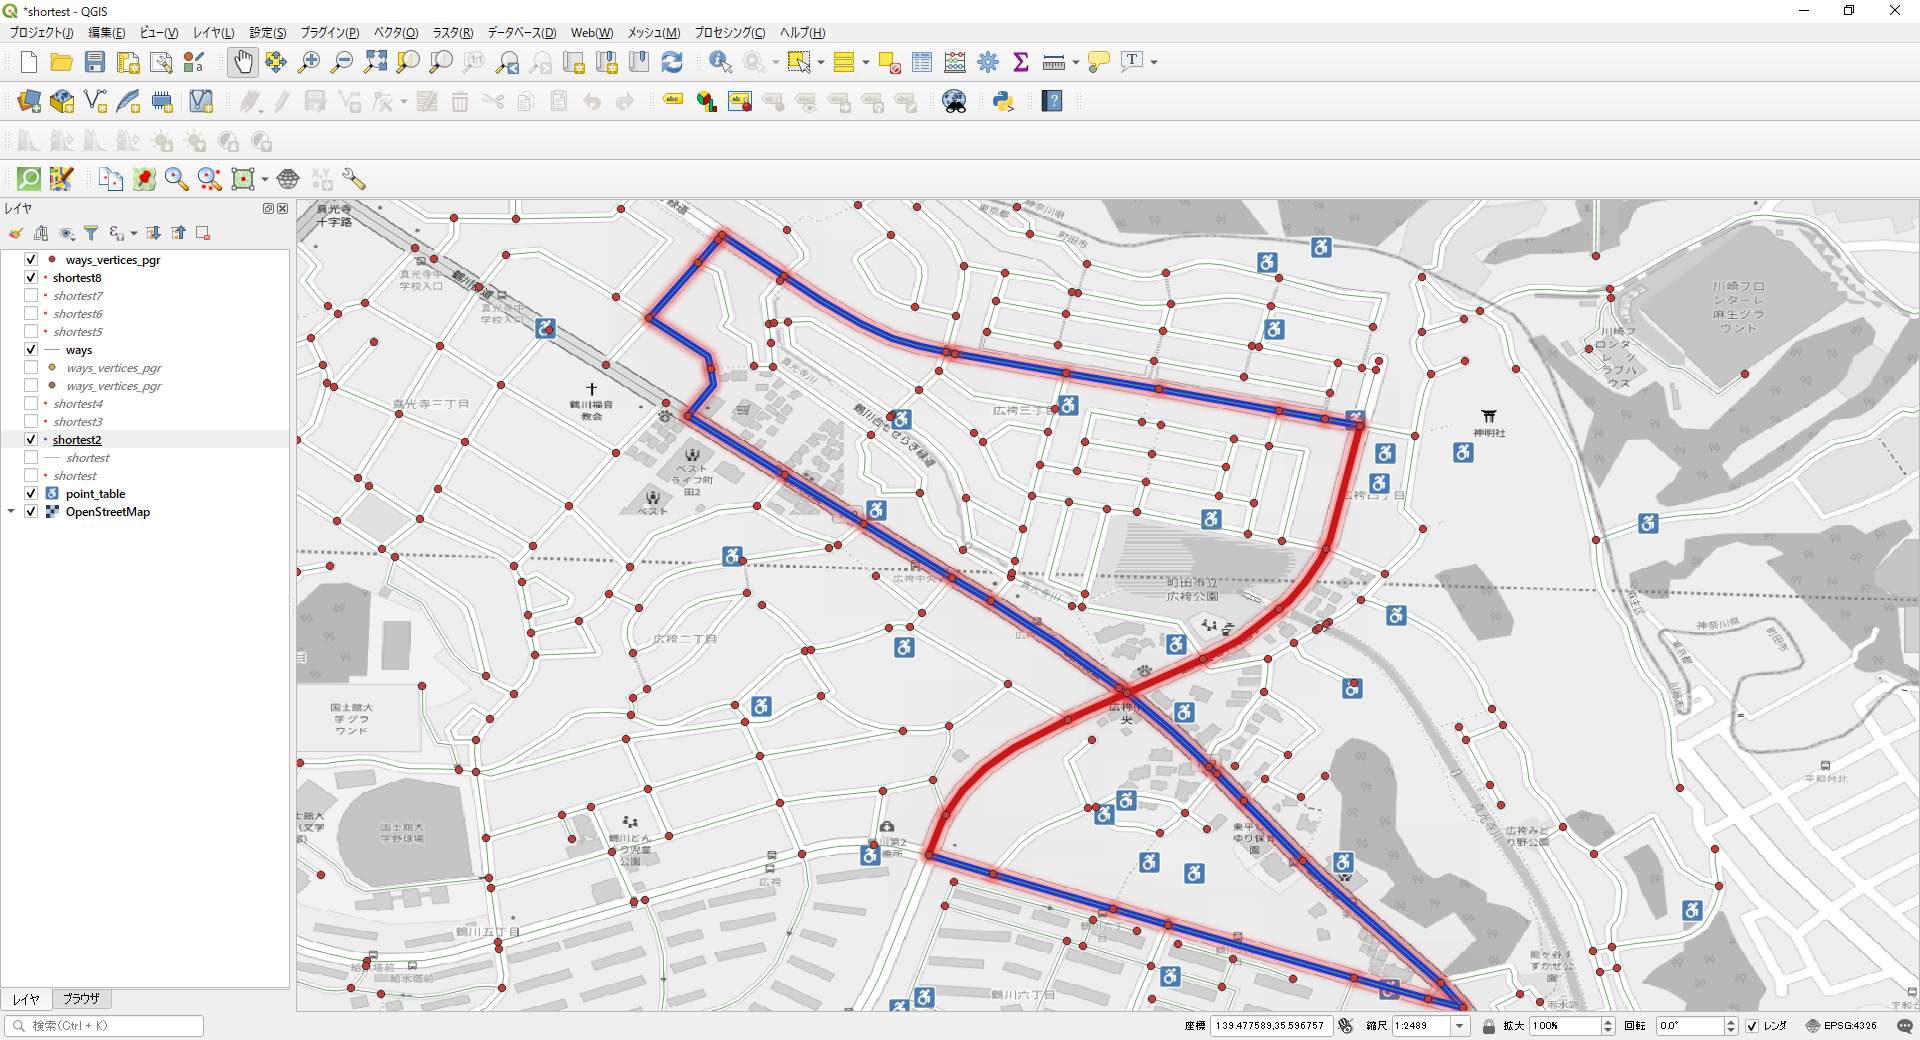Viewport: 1920px width, 1040px height.
Task: Click the Zoom In magnifier tool
Action: [309, 62]
